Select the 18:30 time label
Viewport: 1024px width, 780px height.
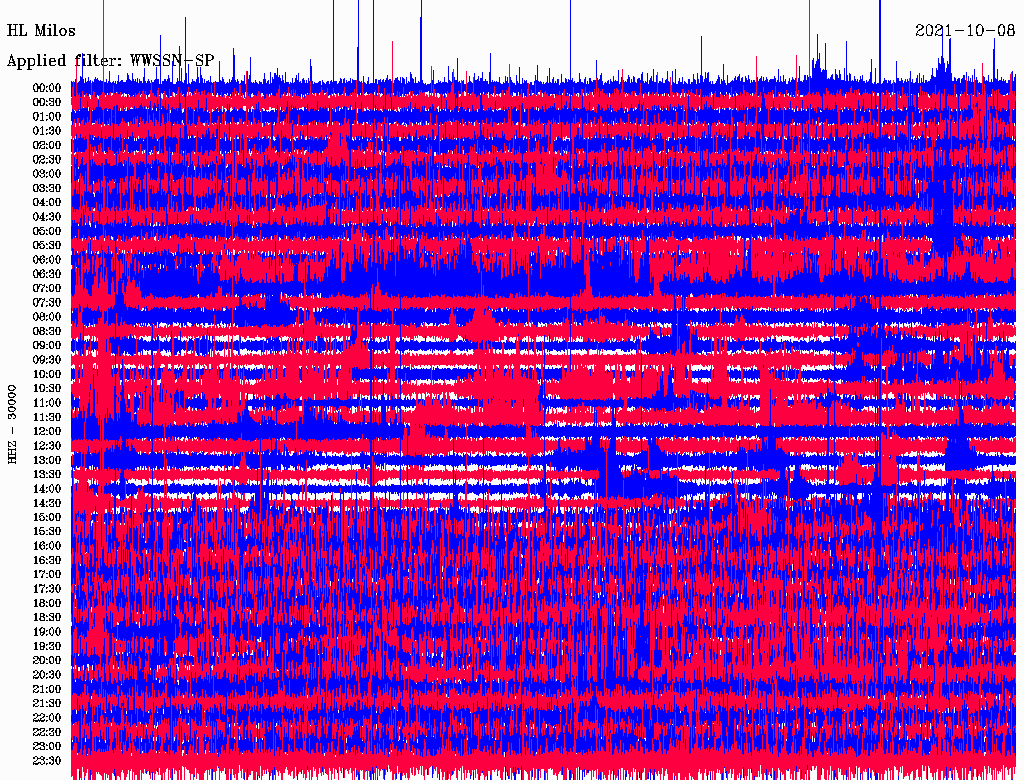pyautogui.click(x=47, y=617)
